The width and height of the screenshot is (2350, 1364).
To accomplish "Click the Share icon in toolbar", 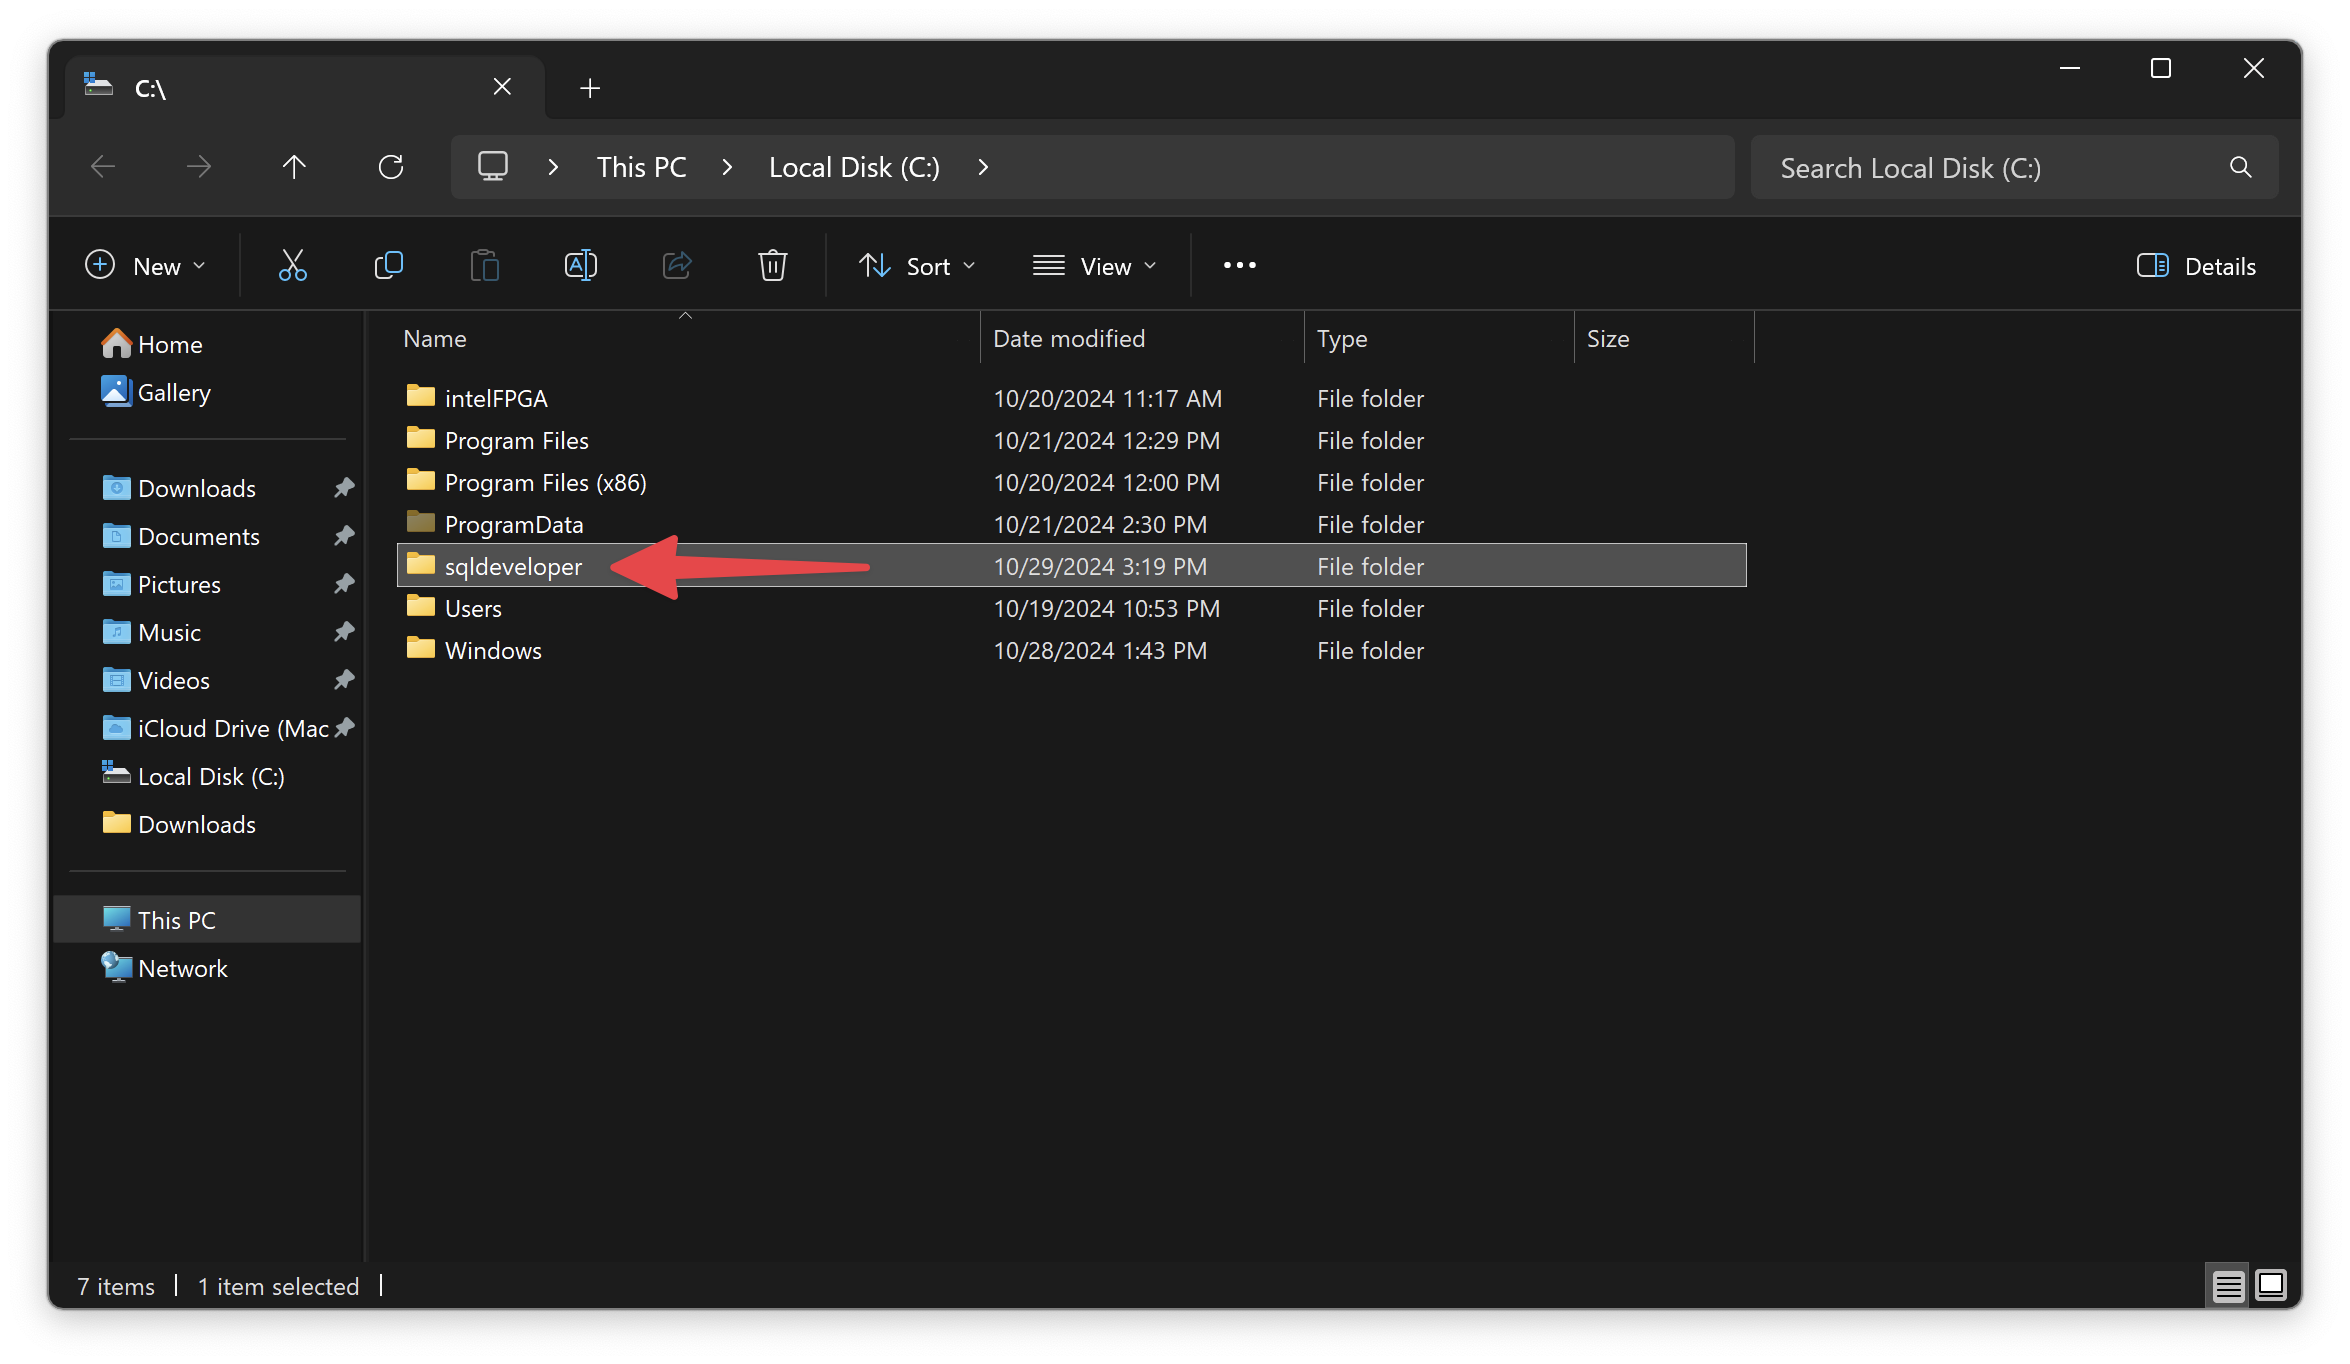I will [x=677, y=266].
